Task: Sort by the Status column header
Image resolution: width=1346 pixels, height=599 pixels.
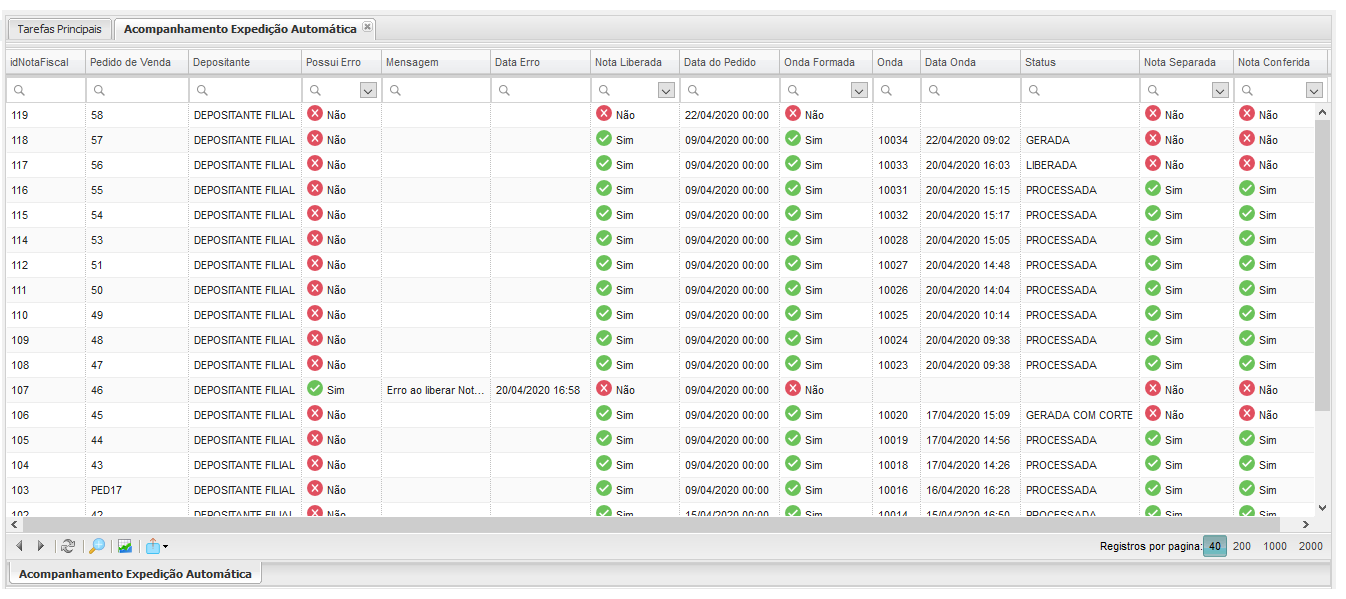Action: point(1080,62)
